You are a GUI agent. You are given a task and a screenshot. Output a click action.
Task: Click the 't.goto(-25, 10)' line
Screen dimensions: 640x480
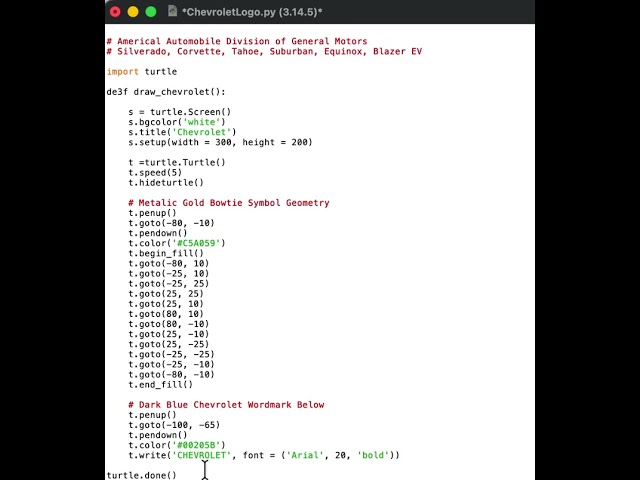click(169, 274)
